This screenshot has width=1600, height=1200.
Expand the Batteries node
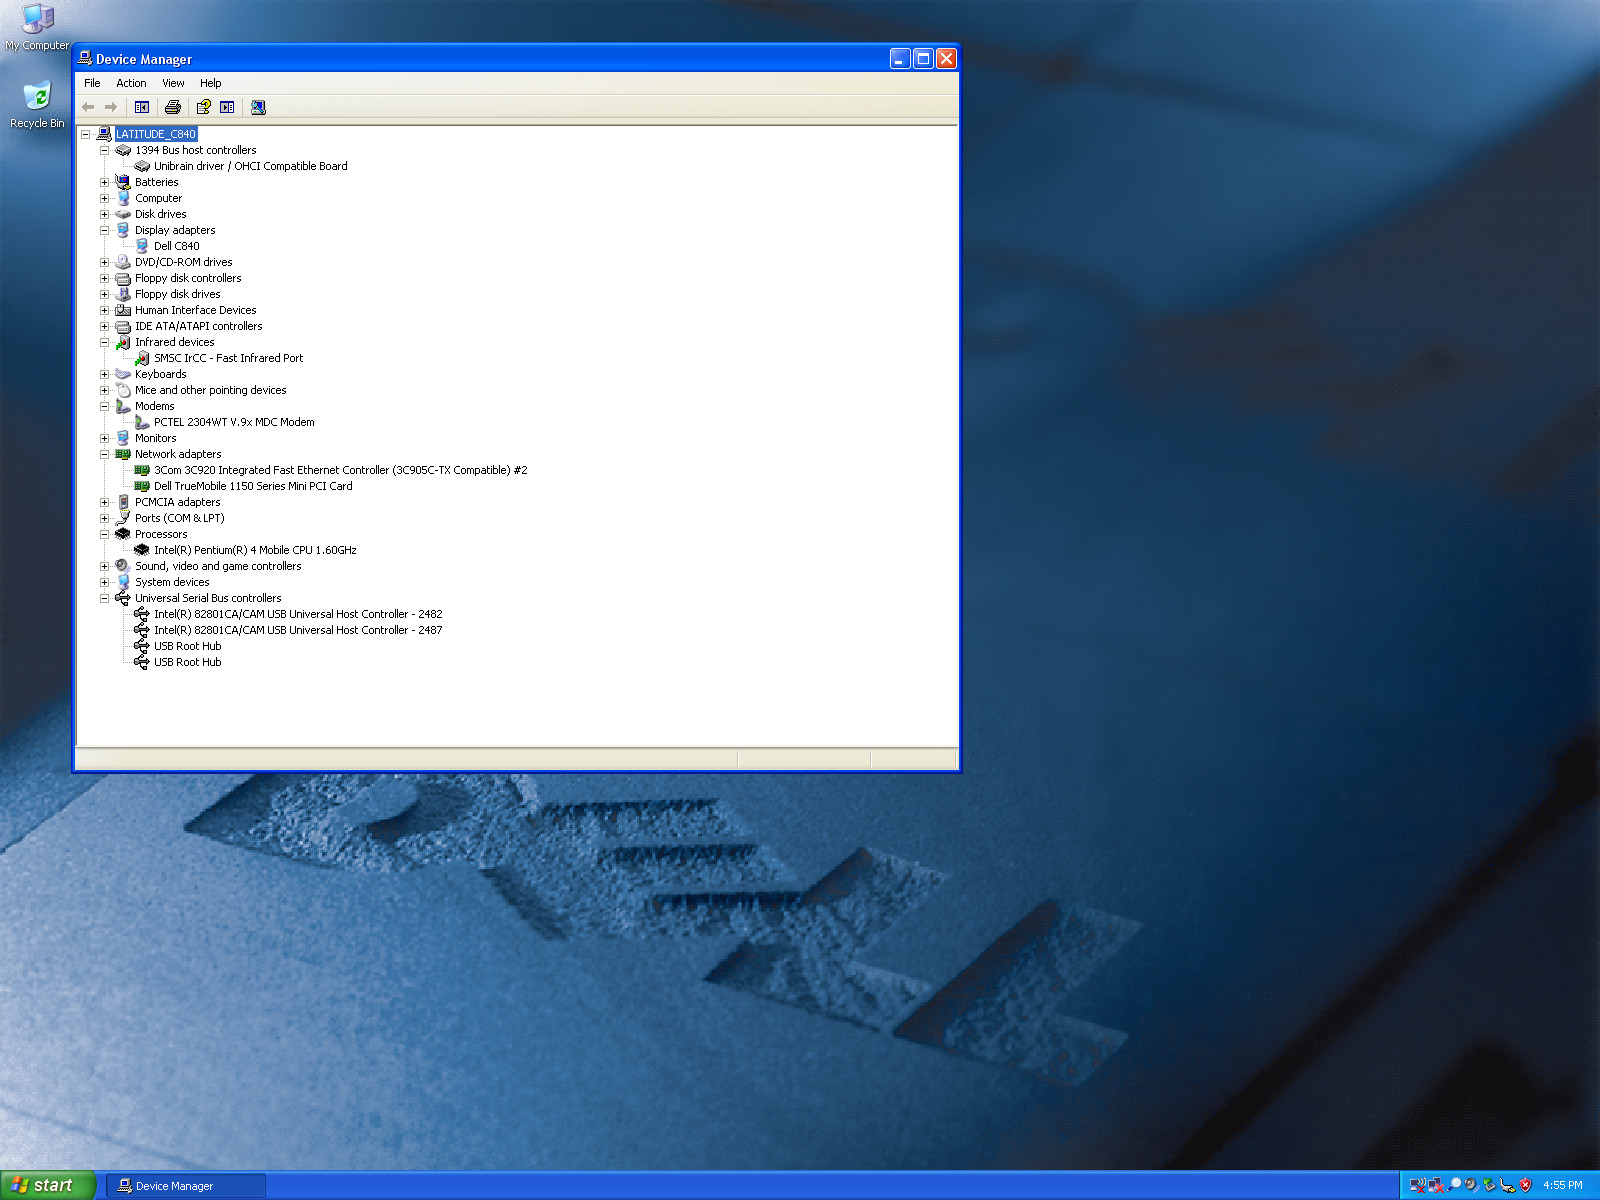tap(104, 182)
